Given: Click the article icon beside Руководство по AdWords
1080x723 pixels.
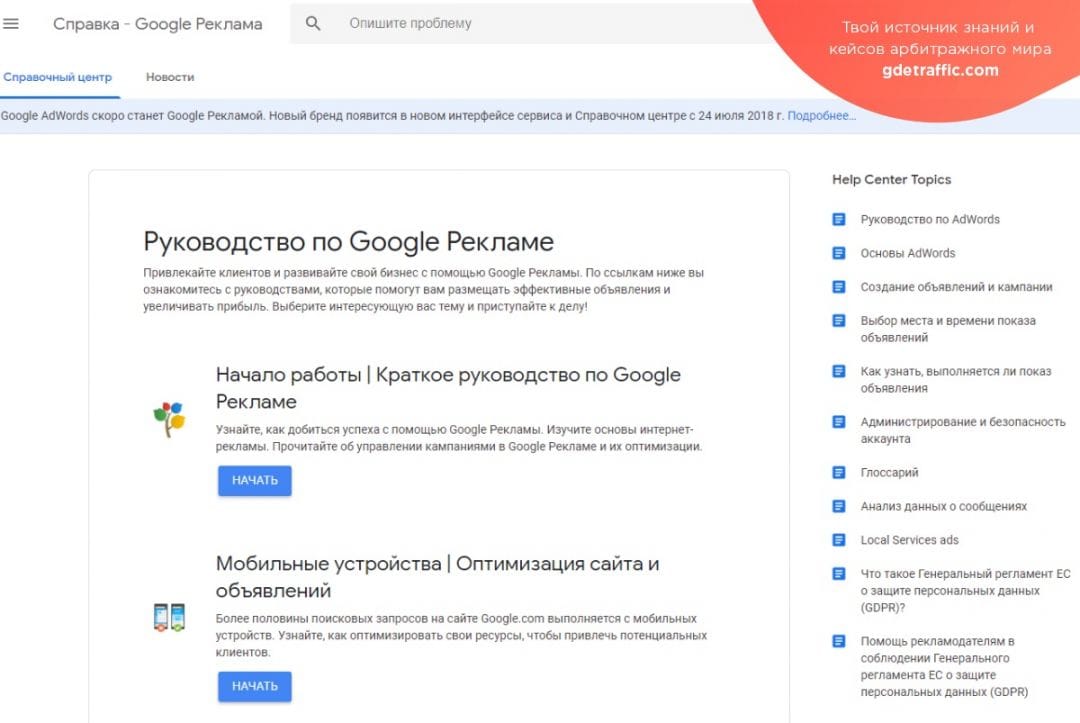Looking at the screenshot, I should [837, 219].
